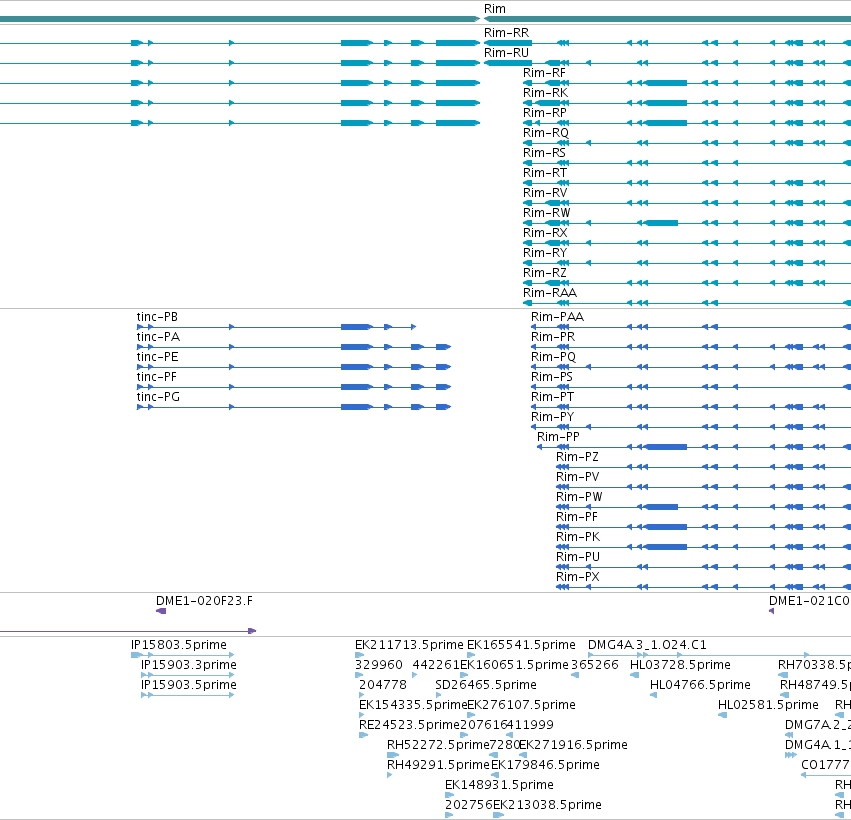This screenshot has height=820, width=851.
Task: Click the 204778 feature label
Action: point(383,685)
